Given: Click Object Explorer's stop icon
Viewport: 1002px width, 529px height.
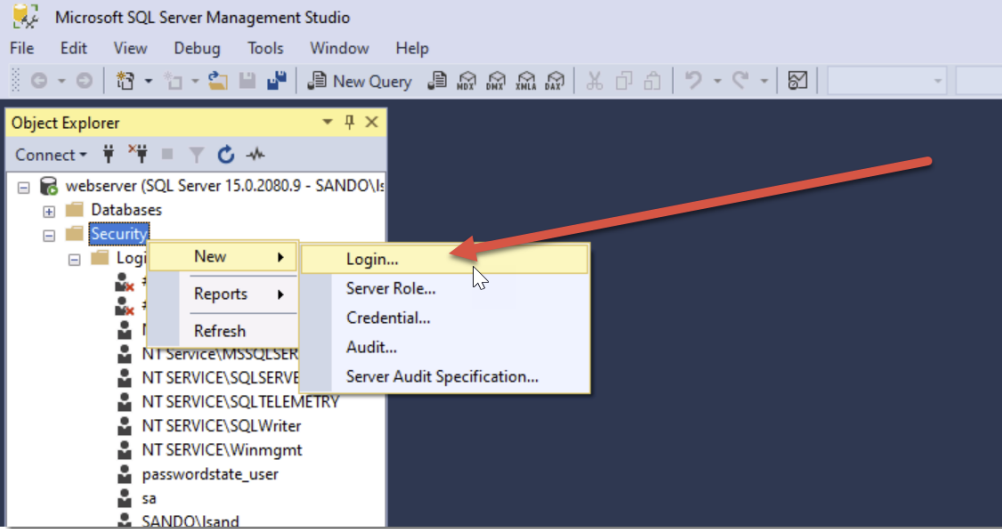Looking at the screenshot, I should click(167, 154).
